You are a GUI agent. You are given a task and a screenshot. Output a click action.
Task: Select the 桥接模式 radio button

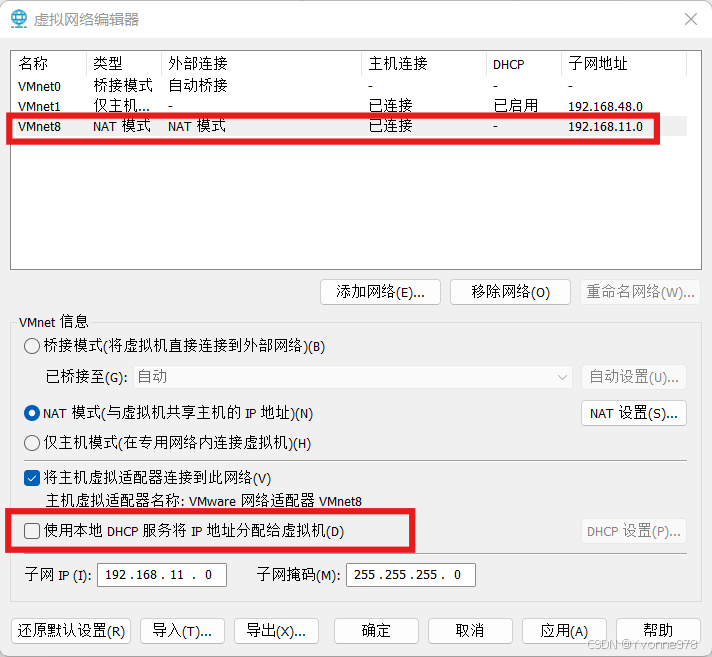(x=32, y=346)
